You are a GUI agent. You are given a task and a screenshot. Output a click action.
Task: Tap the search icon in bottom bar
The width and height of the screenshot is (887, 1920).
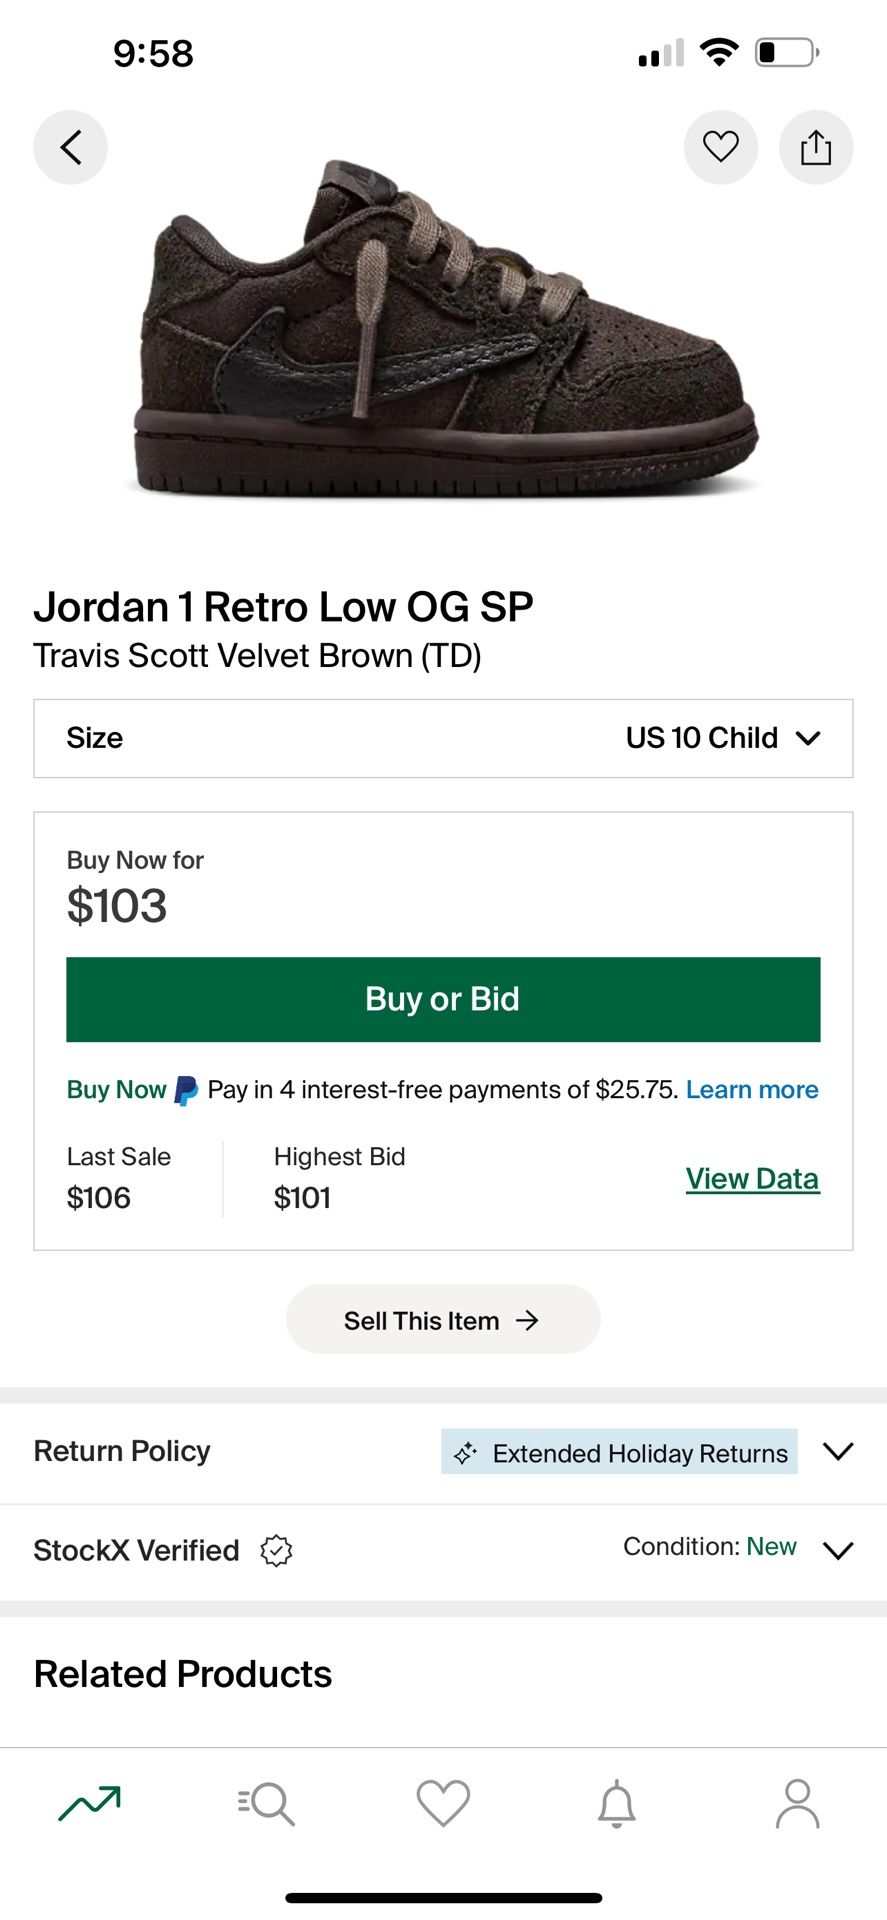tap(265, 1803)
